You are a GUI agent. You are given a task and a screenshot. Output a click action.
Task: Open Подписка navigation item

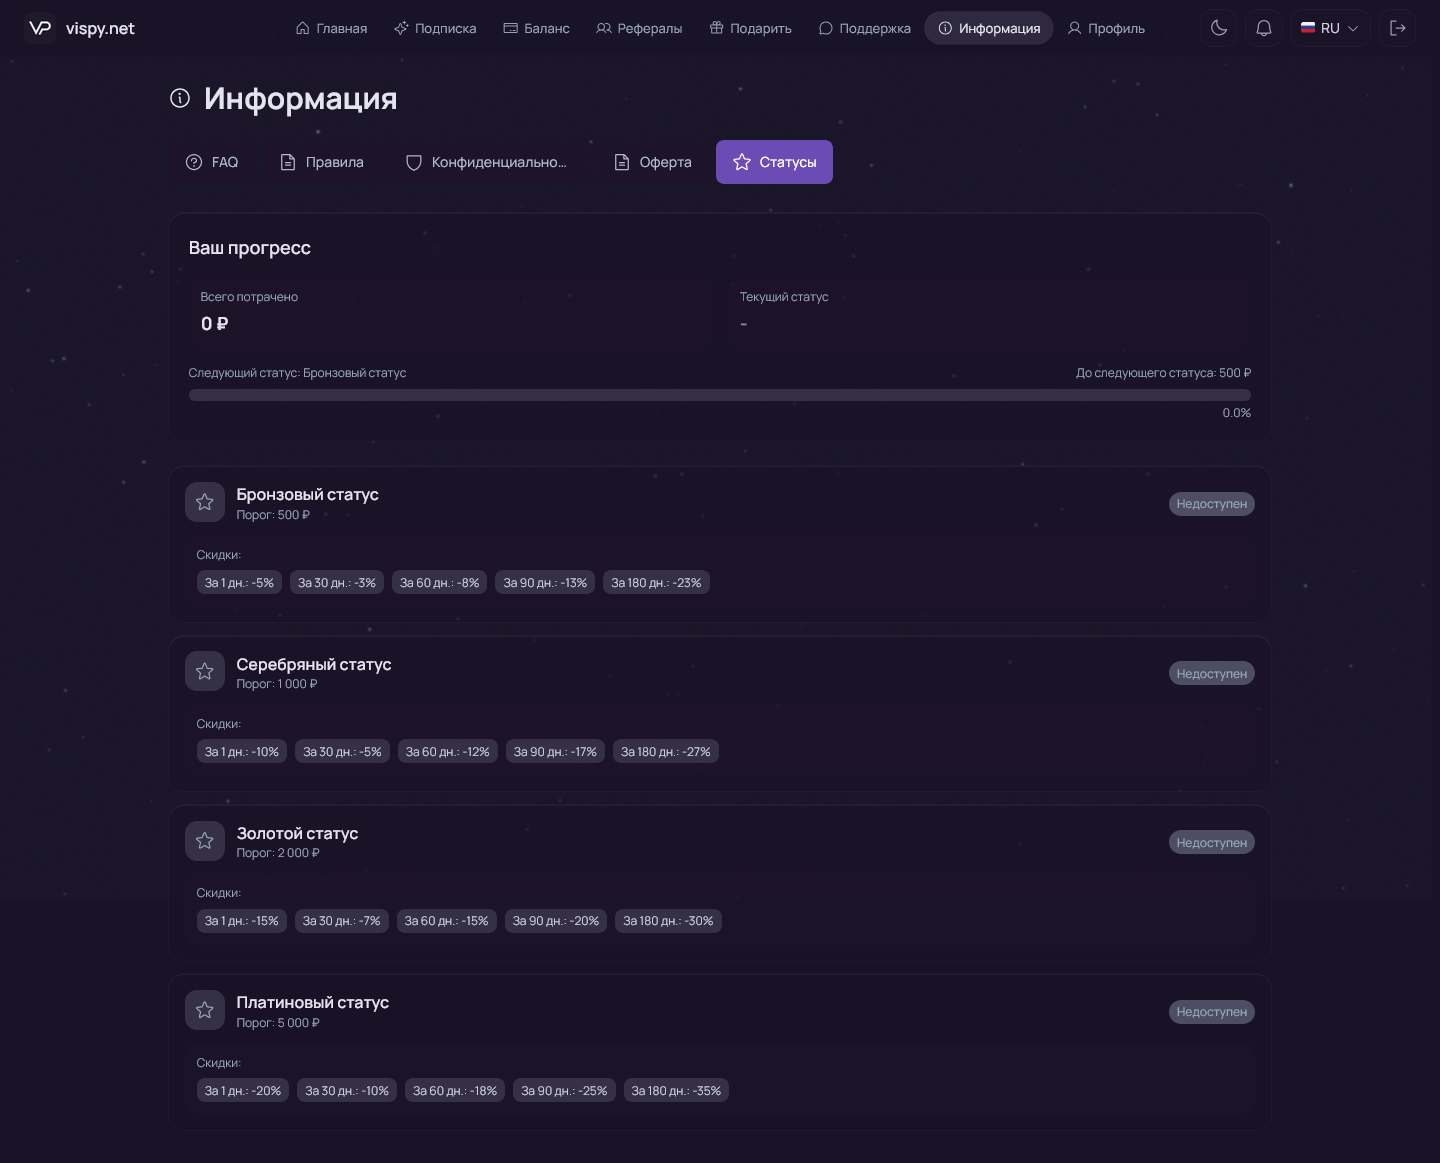[435, 28]
